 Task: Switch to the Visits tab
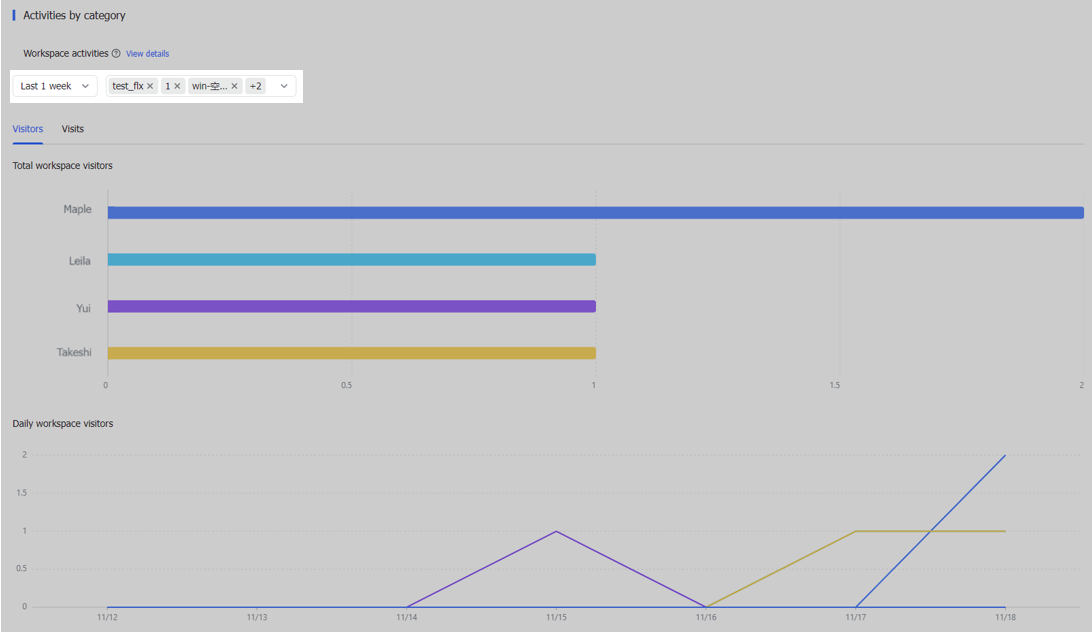point(72,129)
